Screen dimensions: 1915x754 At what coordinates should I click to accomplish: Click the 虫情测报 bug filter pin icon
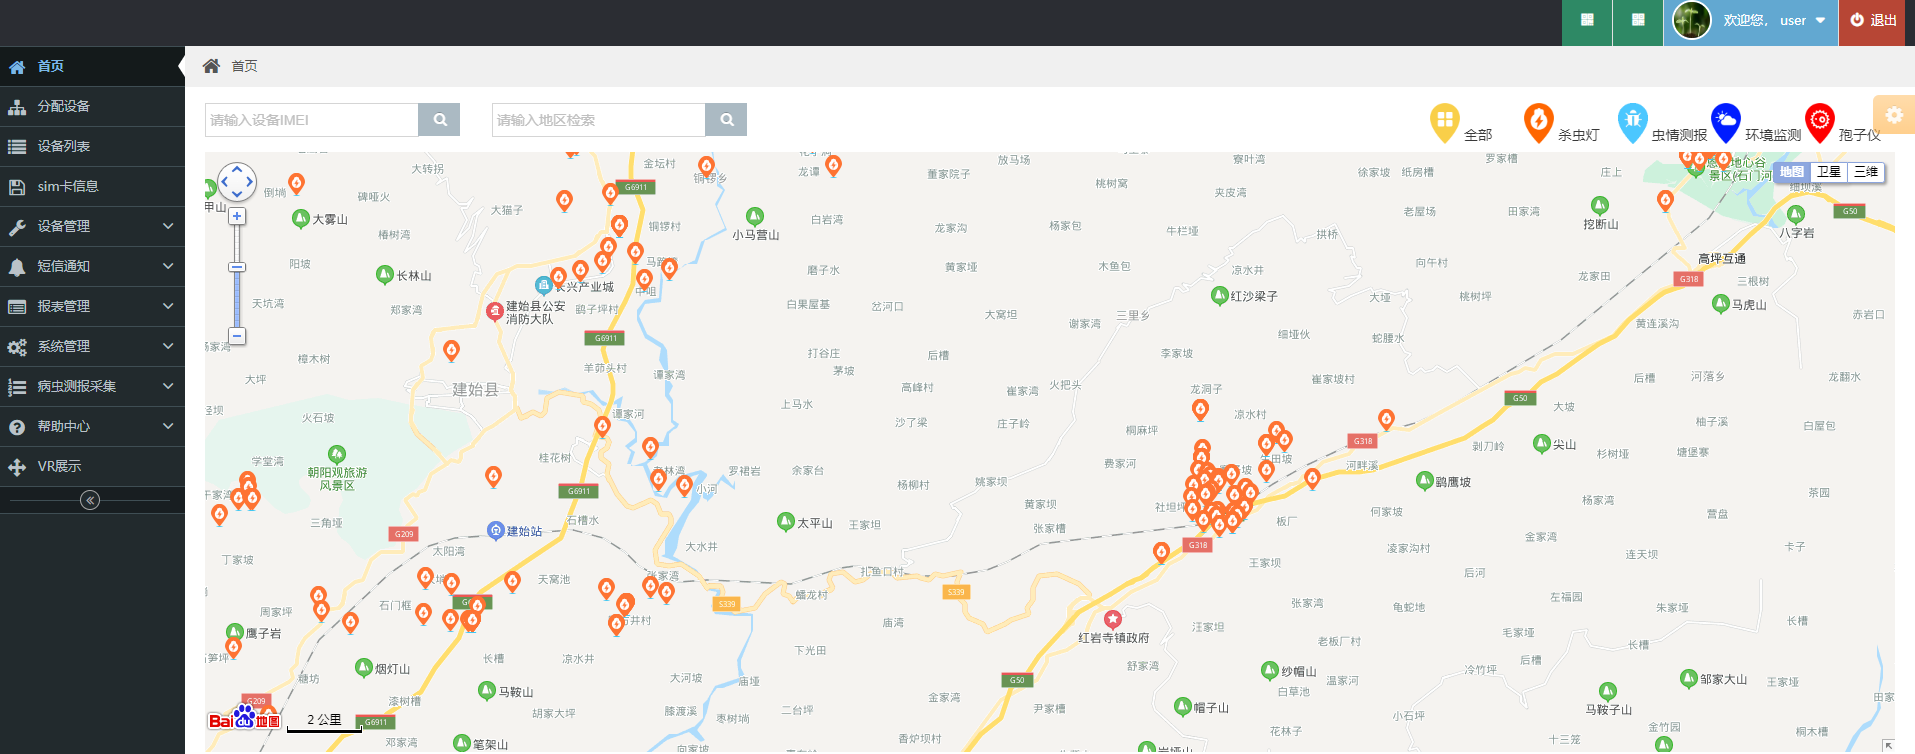click(1632, 123)
